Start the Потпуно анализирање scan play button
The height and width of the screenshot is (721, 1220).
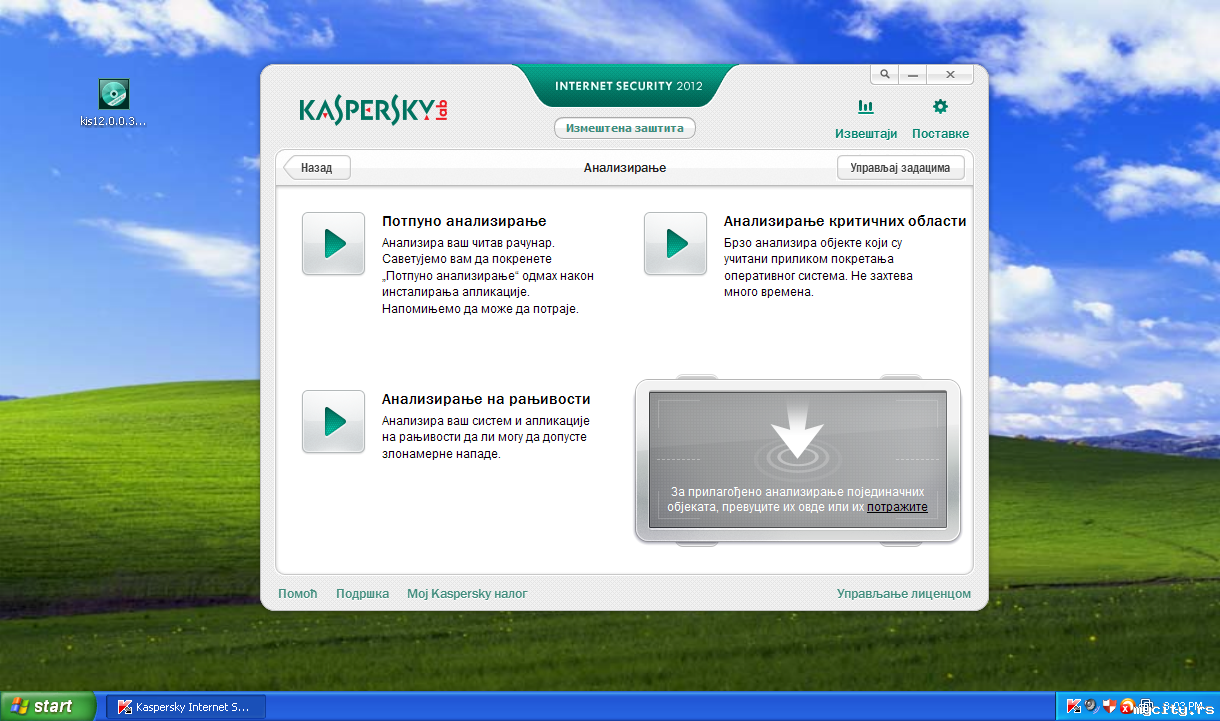tap(333, 243)
